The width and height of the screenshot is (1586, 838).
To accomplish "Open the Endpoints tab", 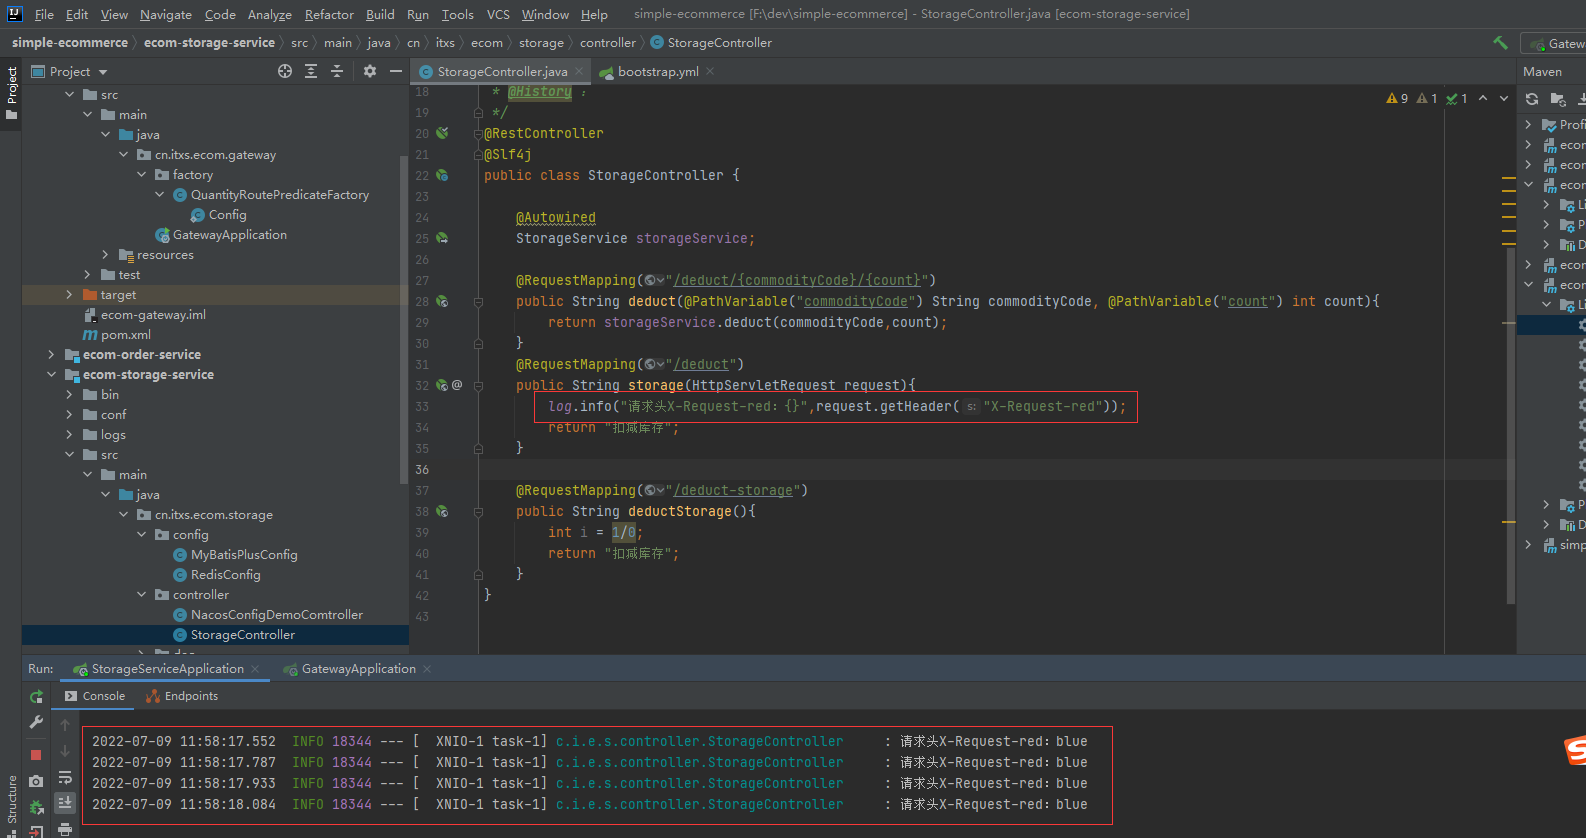I will (181, 696).
